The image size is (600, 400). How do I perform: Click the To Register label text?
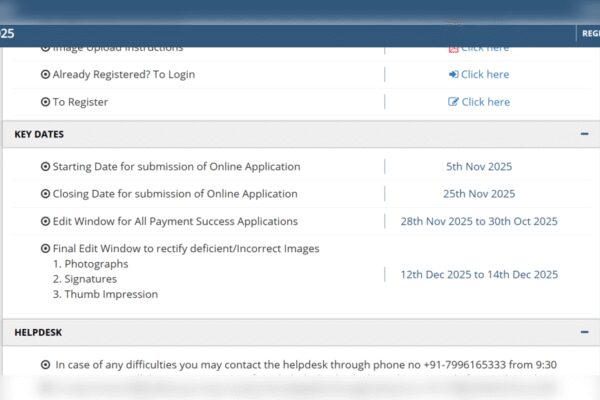pos(80,102)
